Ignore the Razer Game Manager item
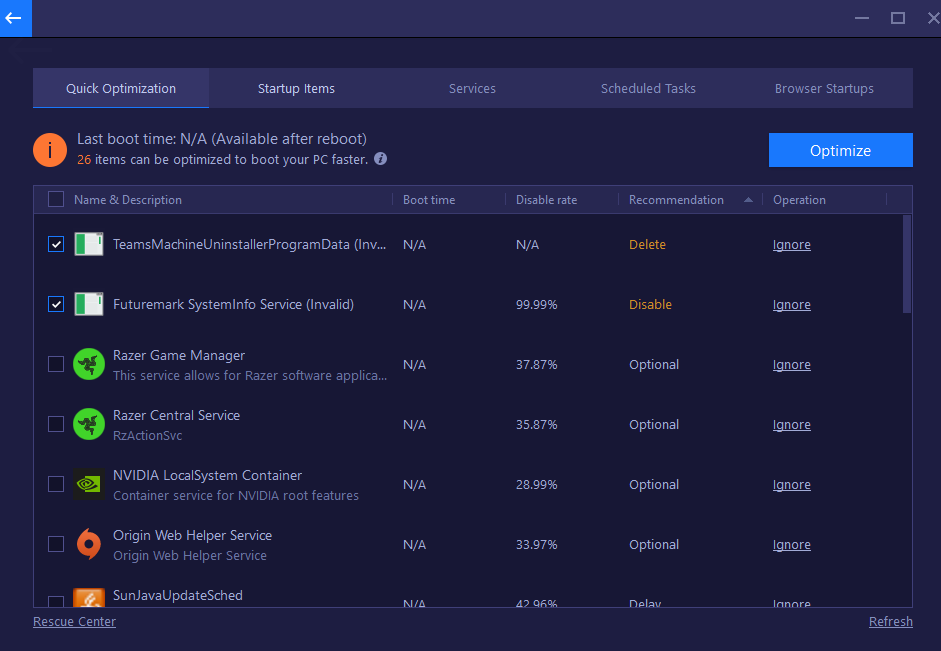Image resolution: width=941 pixels, height=651 pixels. pos(792,365)
